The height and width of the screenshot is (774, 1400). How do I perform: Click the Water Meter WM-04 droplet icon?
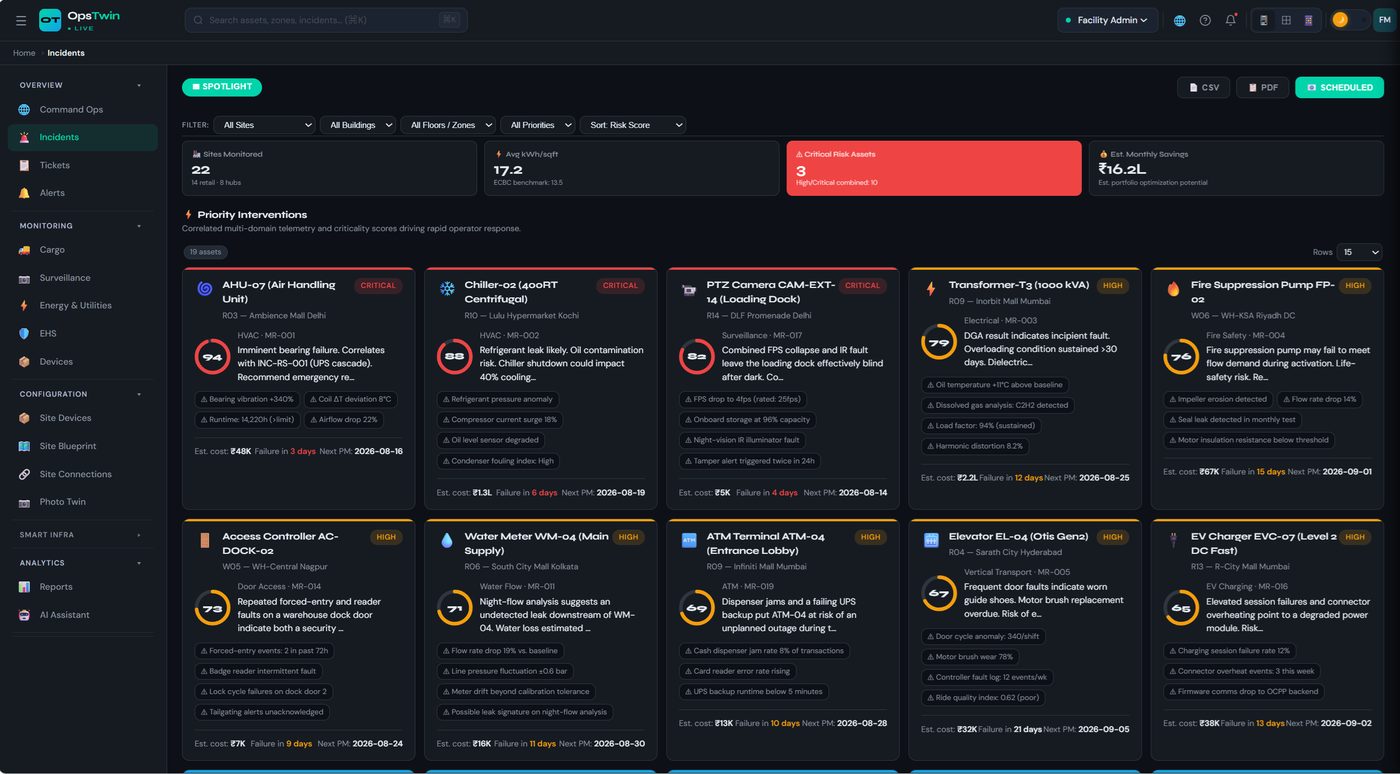click(x=447, y=540)
